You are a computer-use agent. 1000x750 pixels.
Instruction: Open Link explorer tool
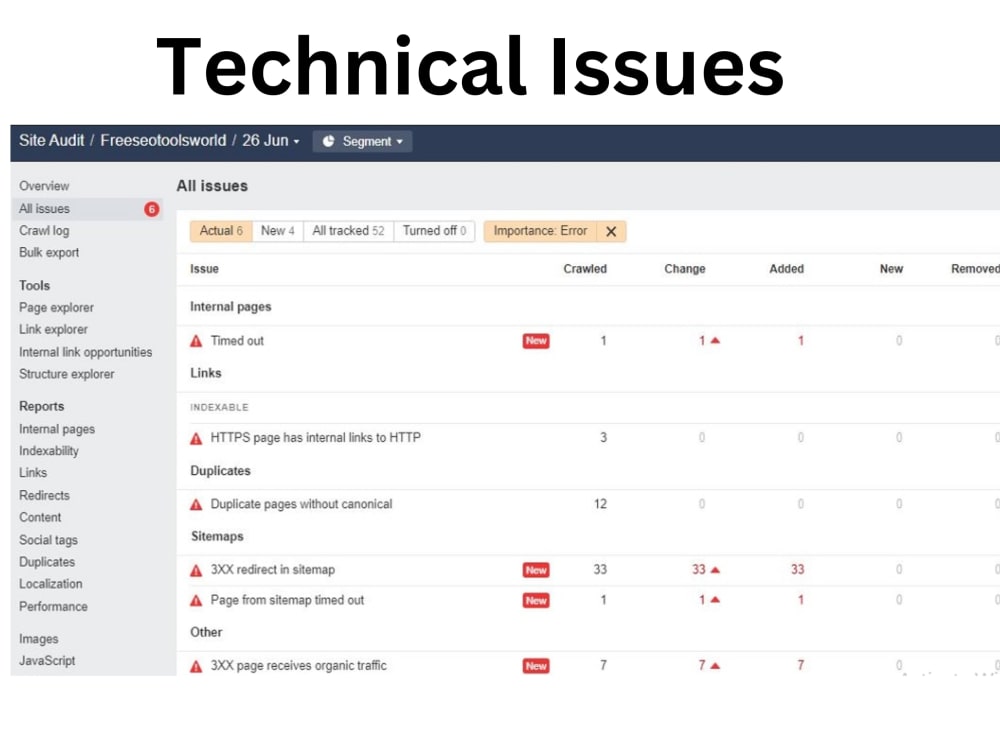click(54, 330)
